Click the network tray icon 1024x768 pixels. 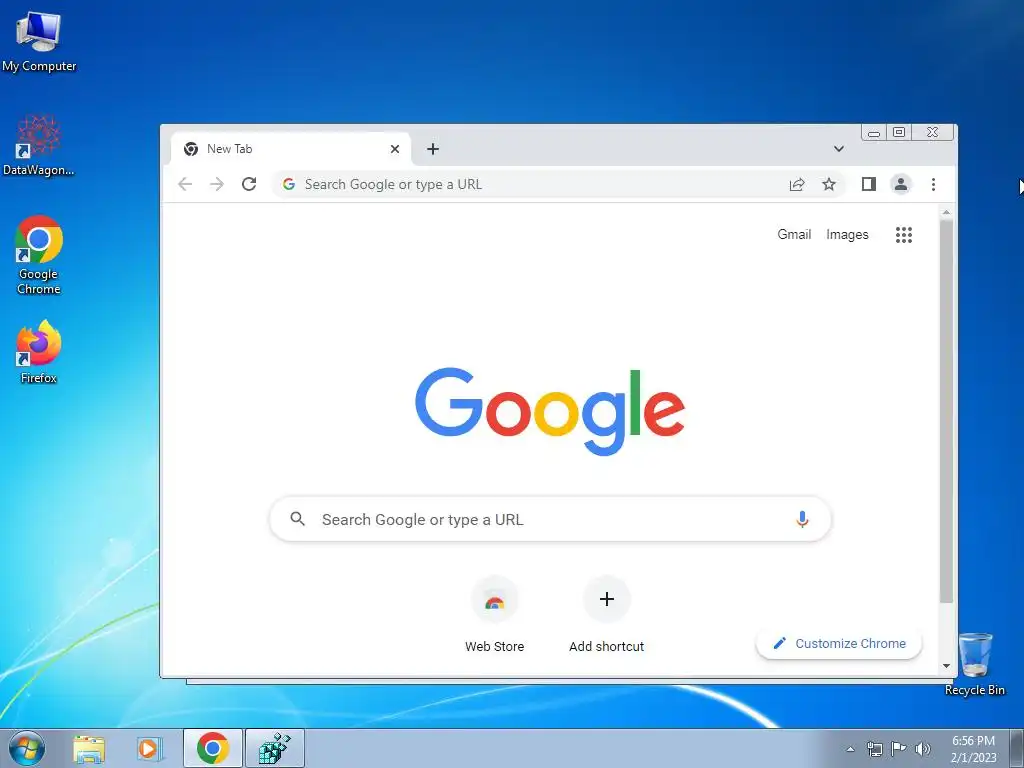pyautogui.click(x=874, y=749)
